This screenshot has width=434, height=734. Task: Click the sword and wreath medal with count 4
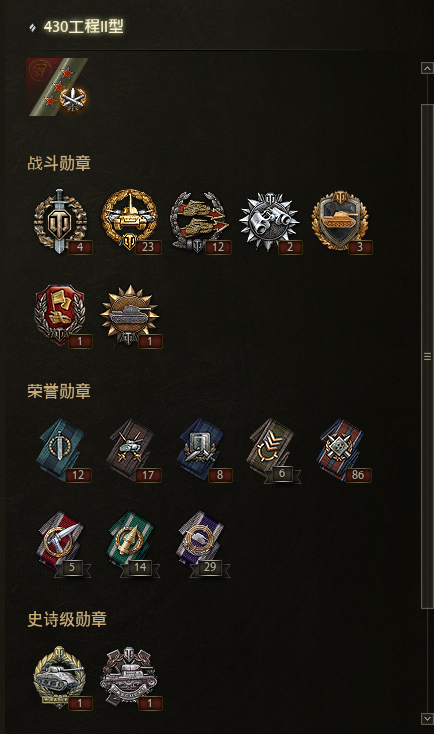pyautogui.click(x=61, y=221)
